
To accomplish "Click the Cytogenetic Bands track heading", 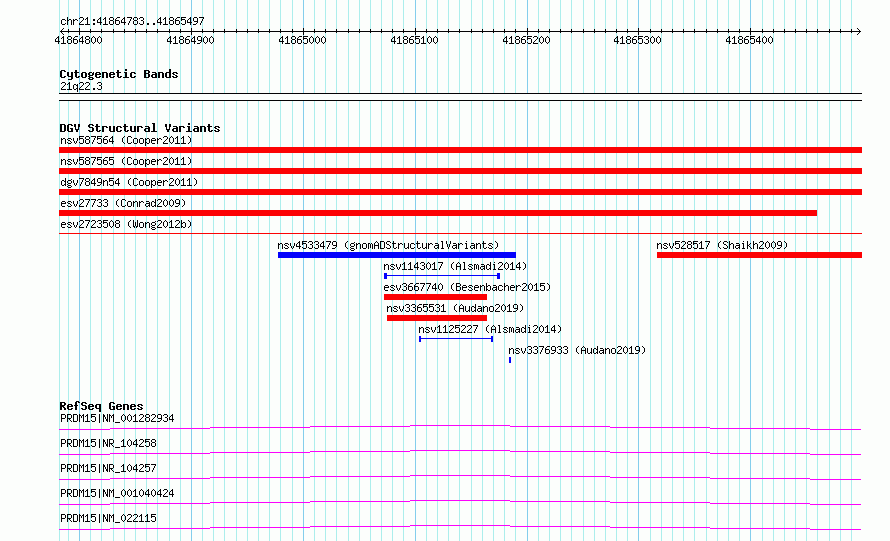I will click(x=119, y=74).
